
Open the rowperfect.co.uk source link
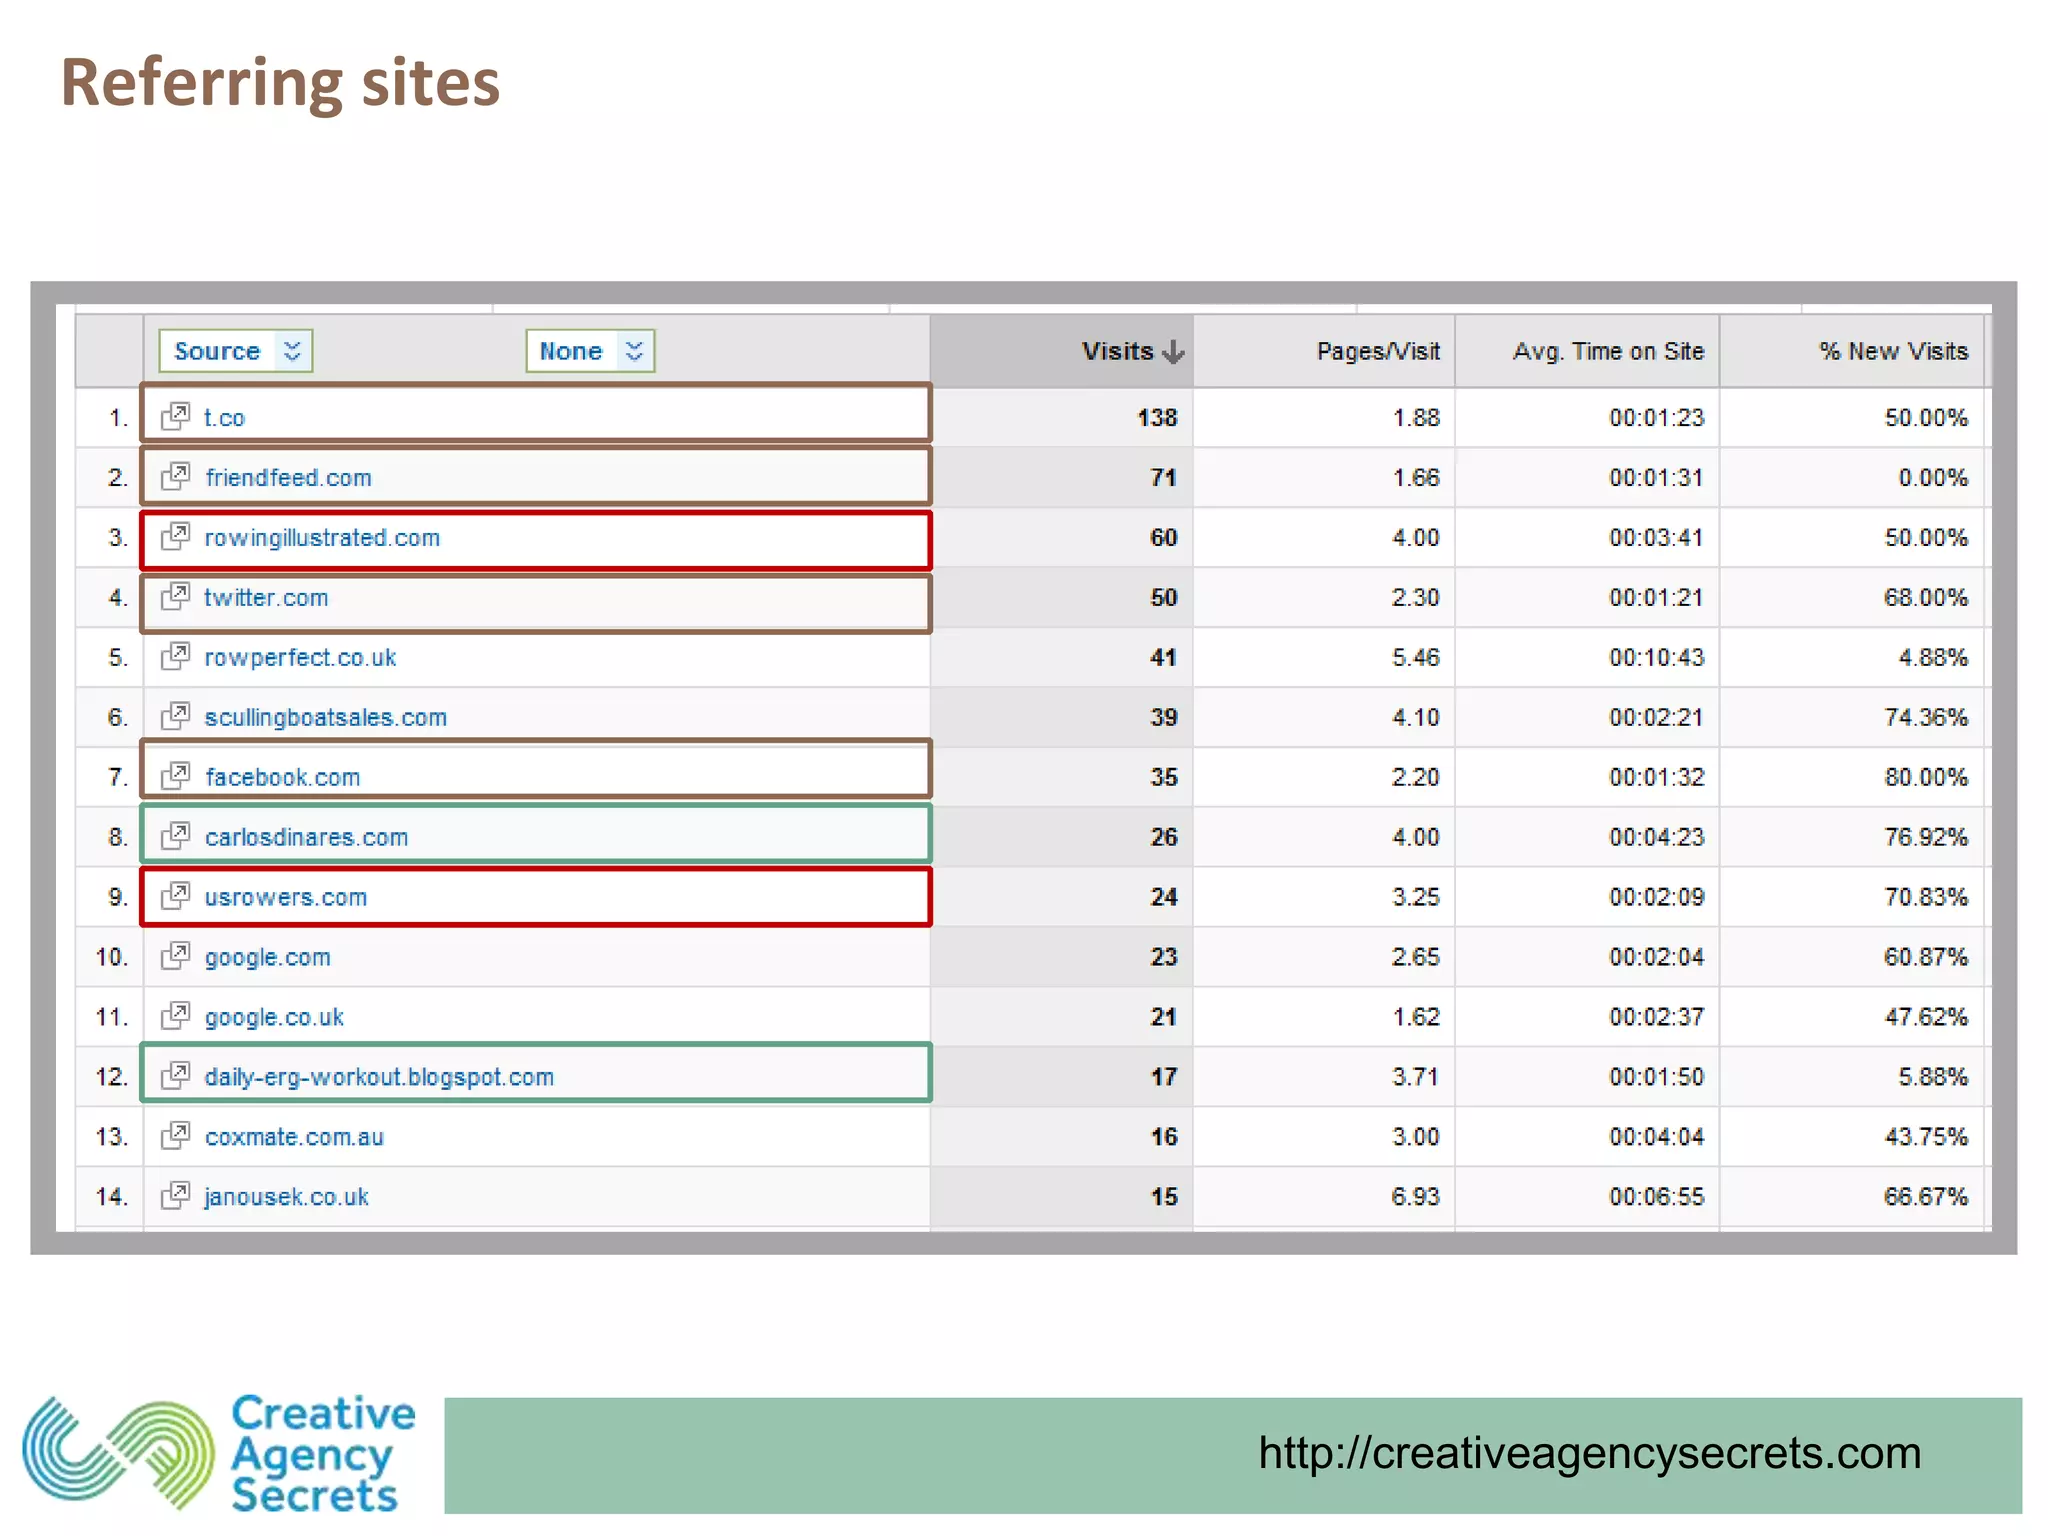pyautogui.click(x=300, y=658)
